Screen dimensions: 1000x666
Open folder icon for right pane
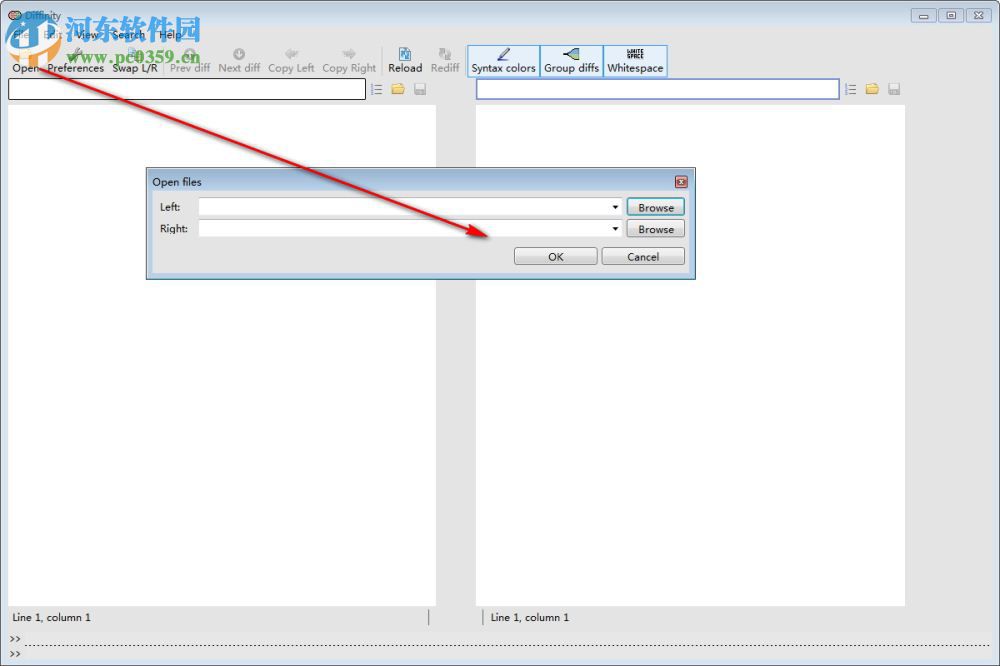pyautogui.click(x=872, y=89)
